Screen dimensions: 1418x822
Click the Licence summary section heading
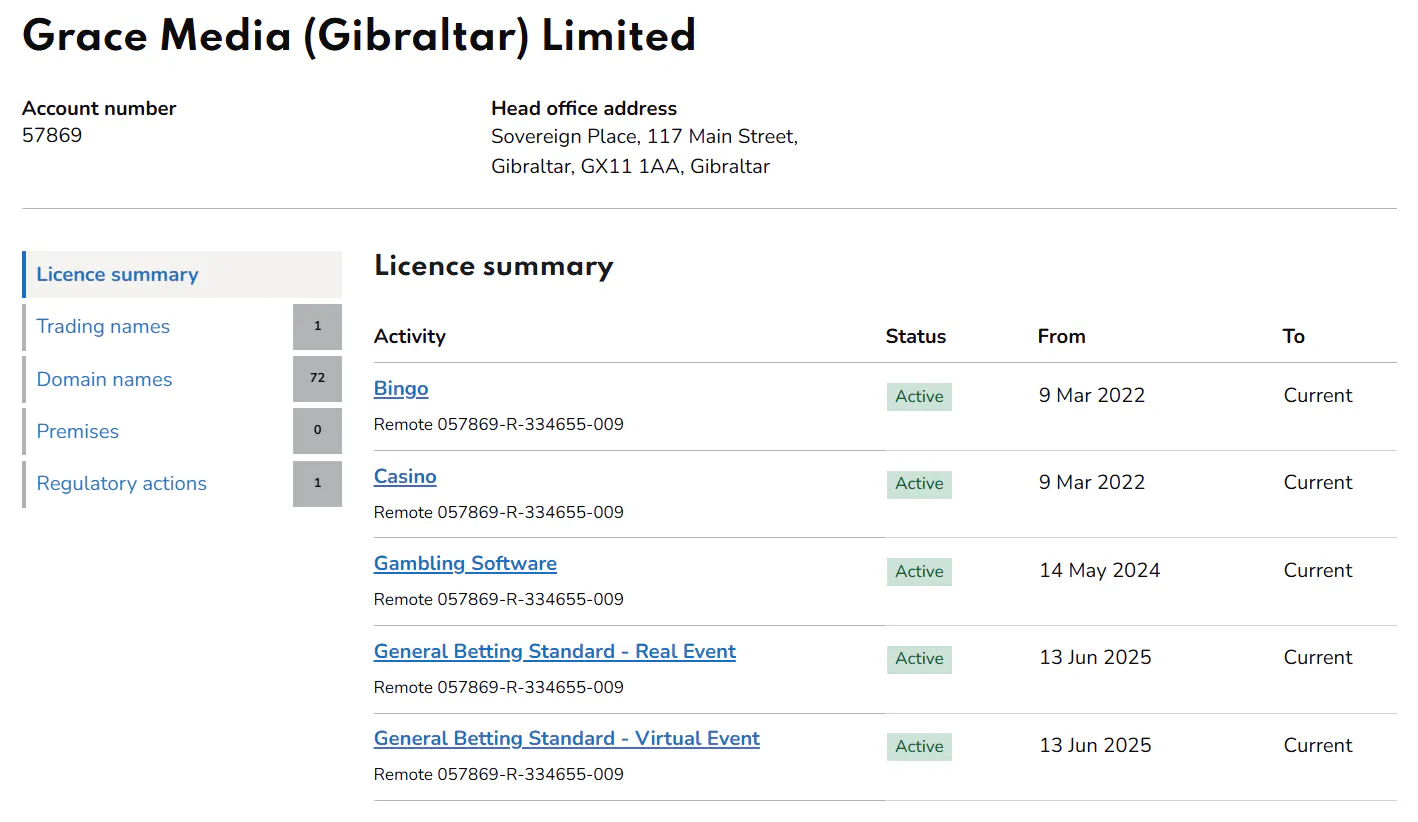(494, 266)
